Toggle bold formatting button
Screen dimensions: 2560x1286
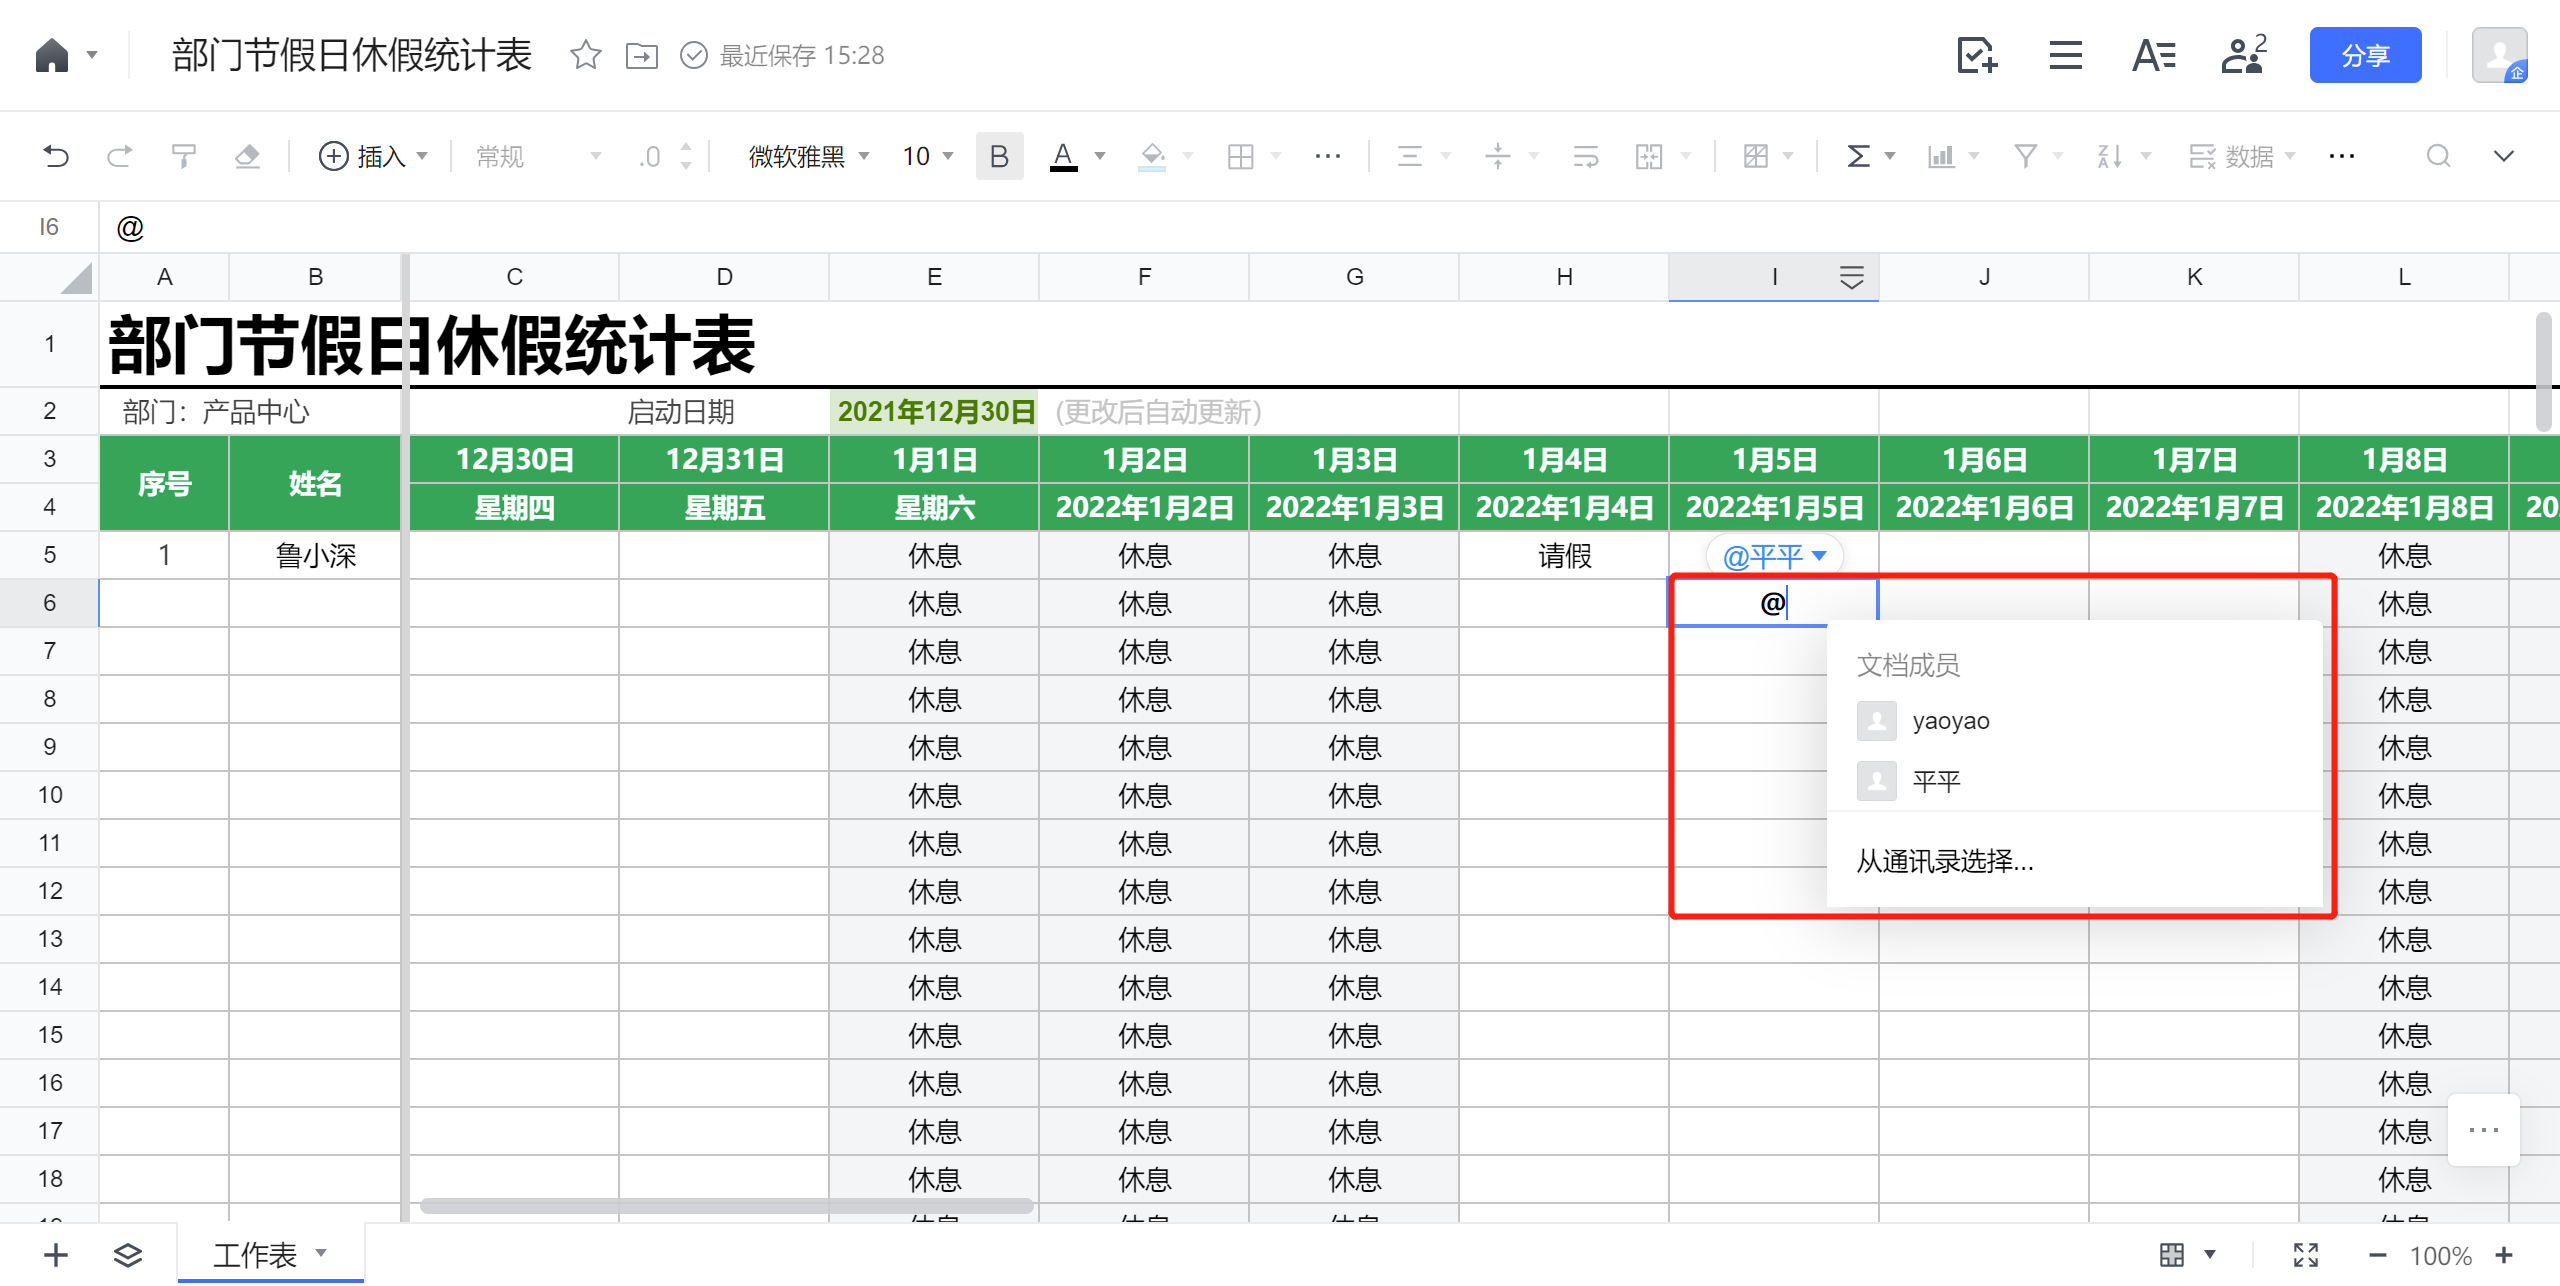(998, 156)
